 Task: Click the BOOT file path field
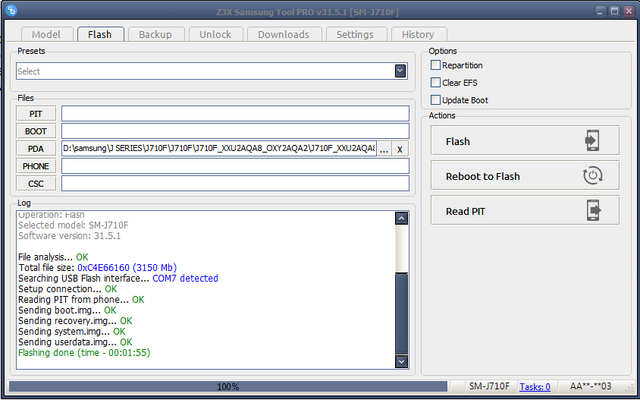[235, 131]
